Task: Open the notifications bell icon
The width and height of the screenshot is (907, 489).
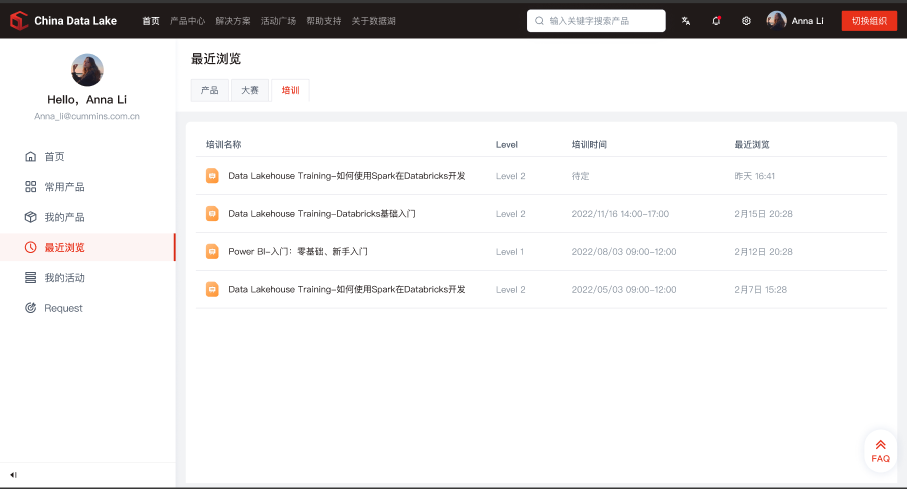Action: coord(716,21)
